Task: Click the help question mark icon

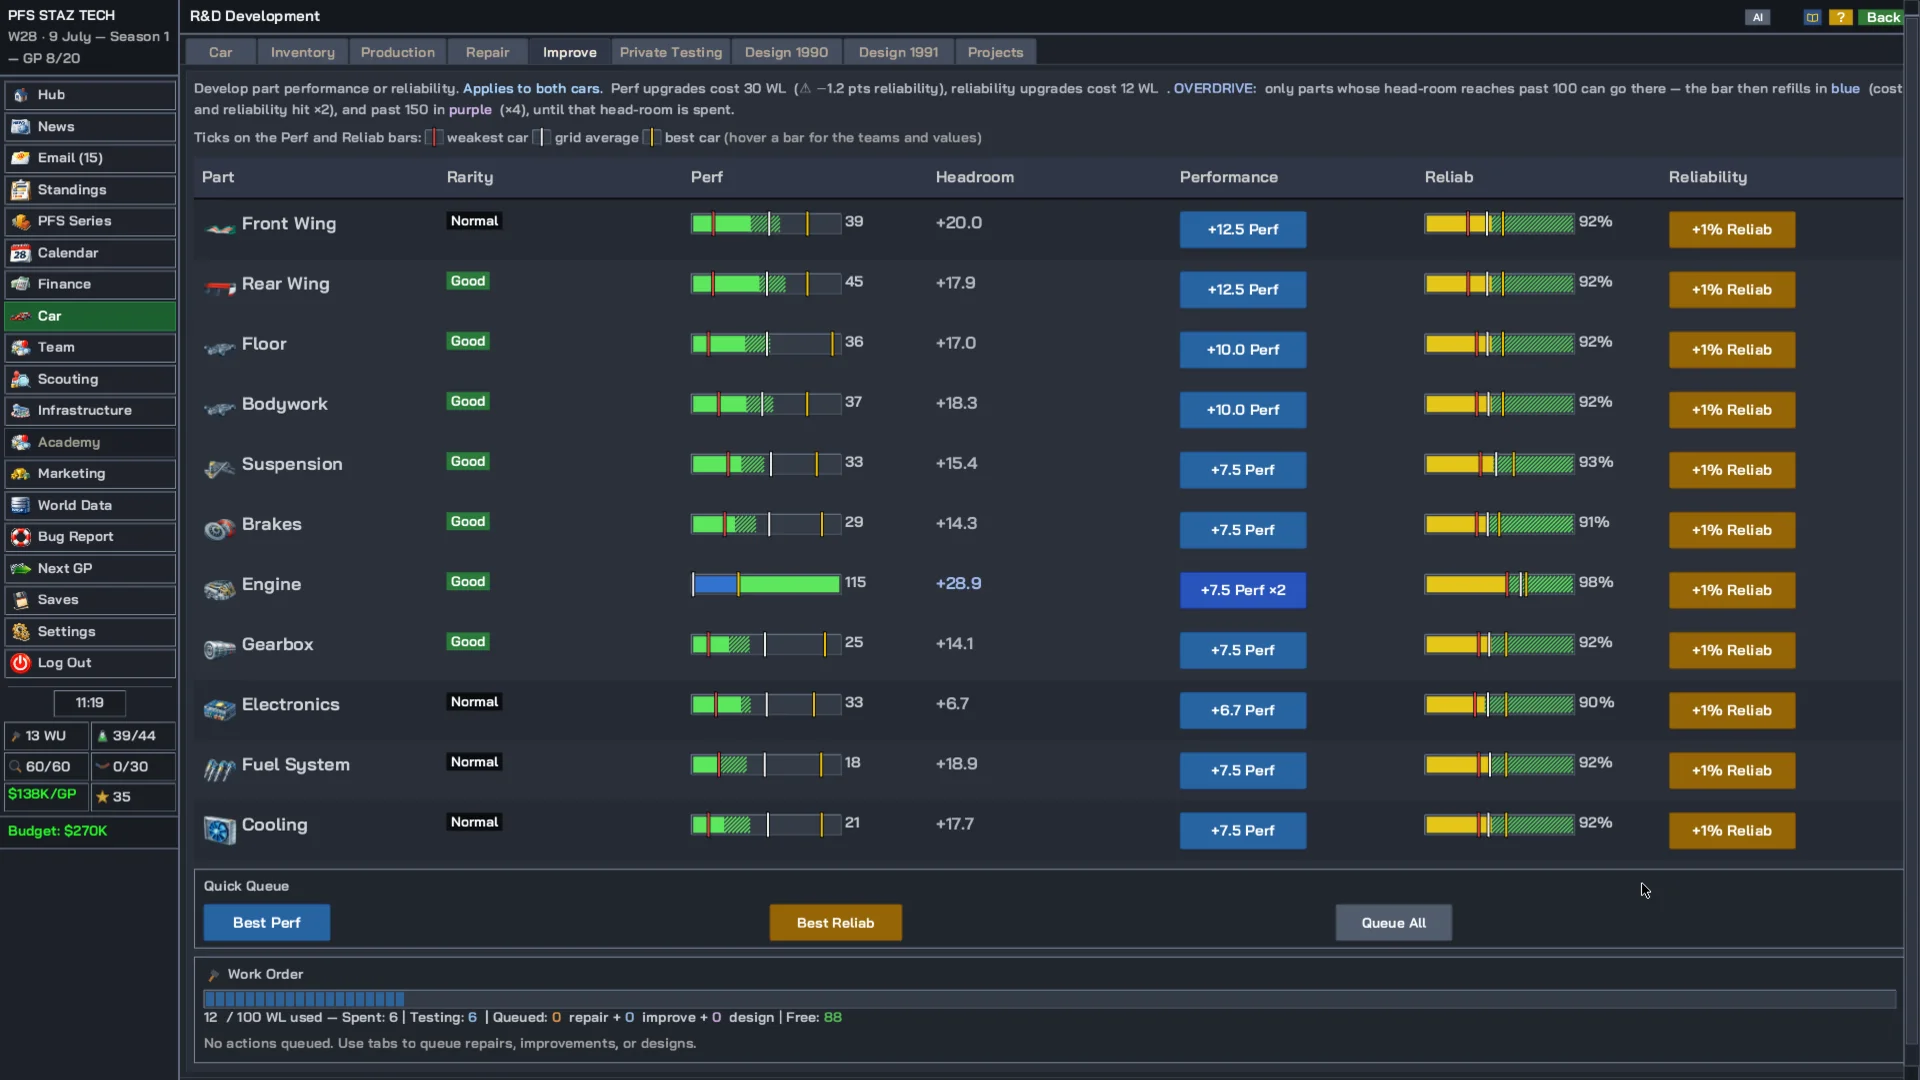Action: [x=1840, y=17]
